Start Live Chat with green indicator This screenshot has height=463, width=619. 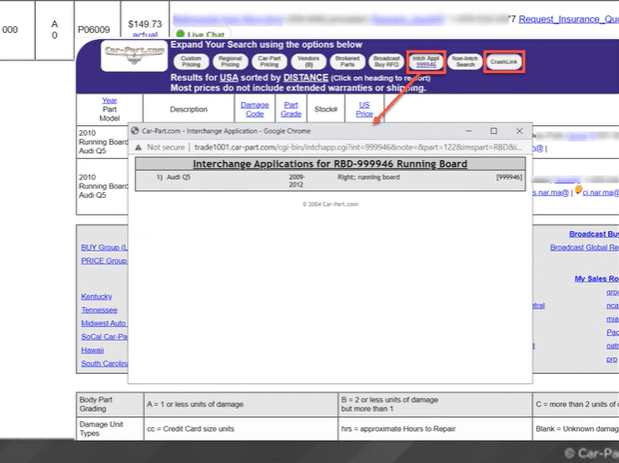click(x=201, y=34)
